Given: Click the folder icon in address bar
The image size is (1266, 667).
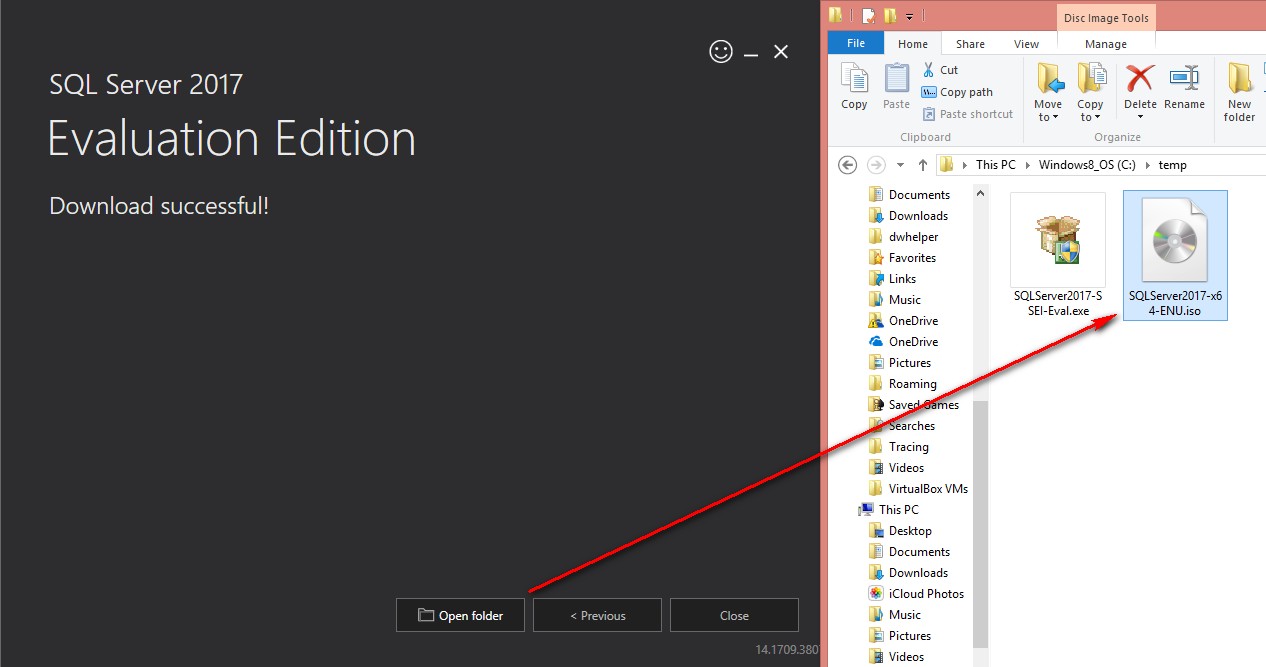Looking at the screenshot, I should [x=946, y=165].
